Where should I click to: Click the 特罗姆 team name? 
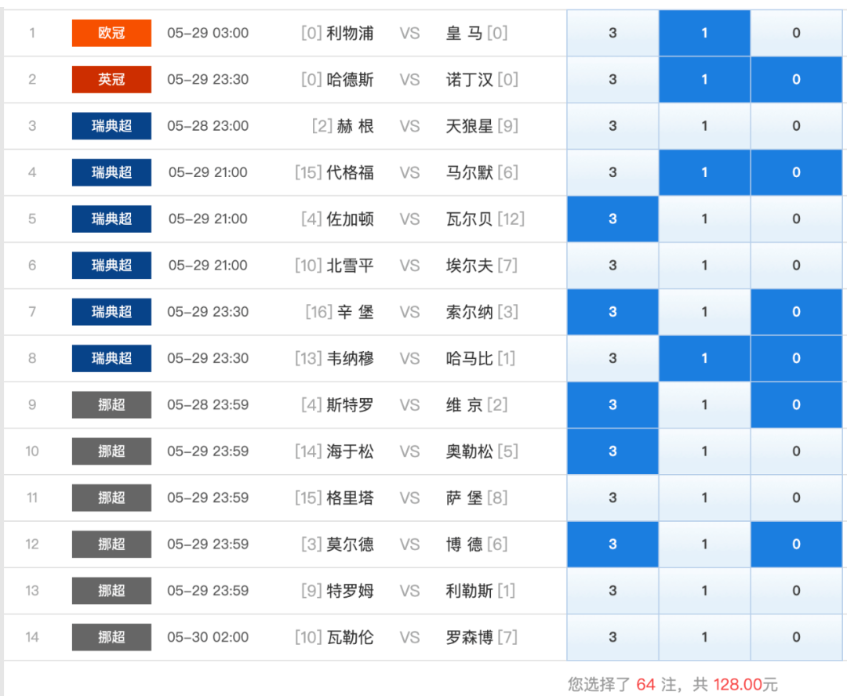click(350, 591)
